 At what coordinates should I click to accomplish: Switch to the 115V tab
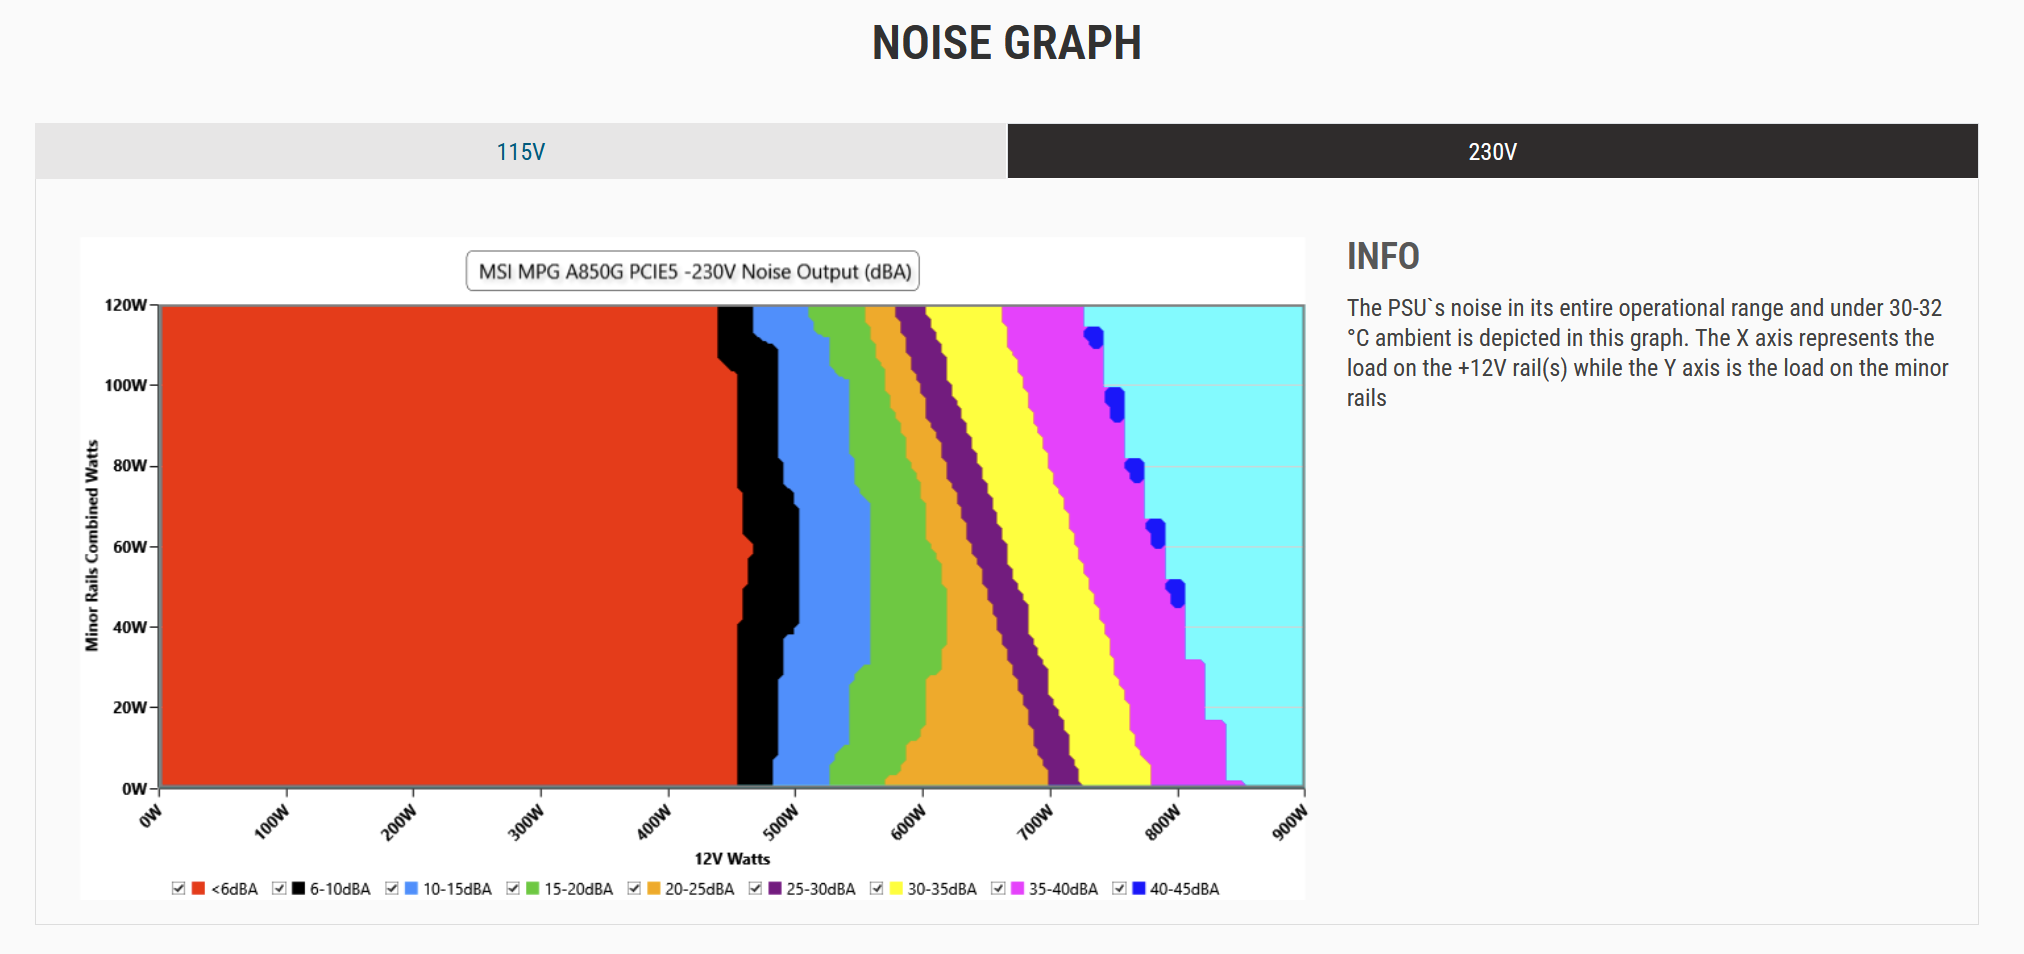[521, 151]
